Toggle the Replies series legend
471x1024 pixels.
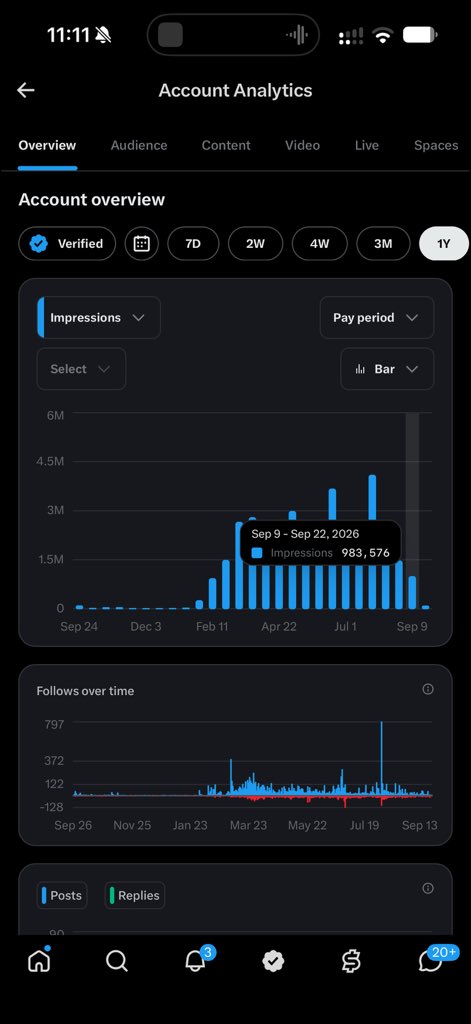[x=135, y=895]
